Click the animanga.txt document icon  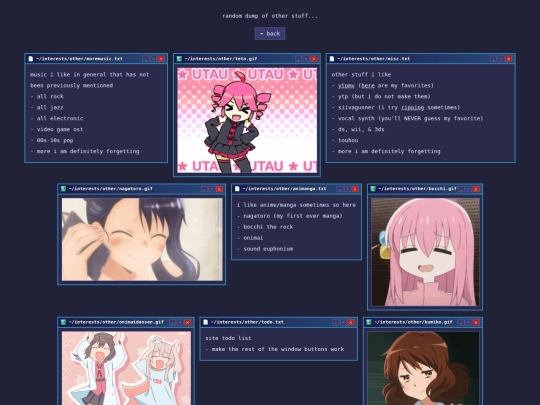(237, 189)
